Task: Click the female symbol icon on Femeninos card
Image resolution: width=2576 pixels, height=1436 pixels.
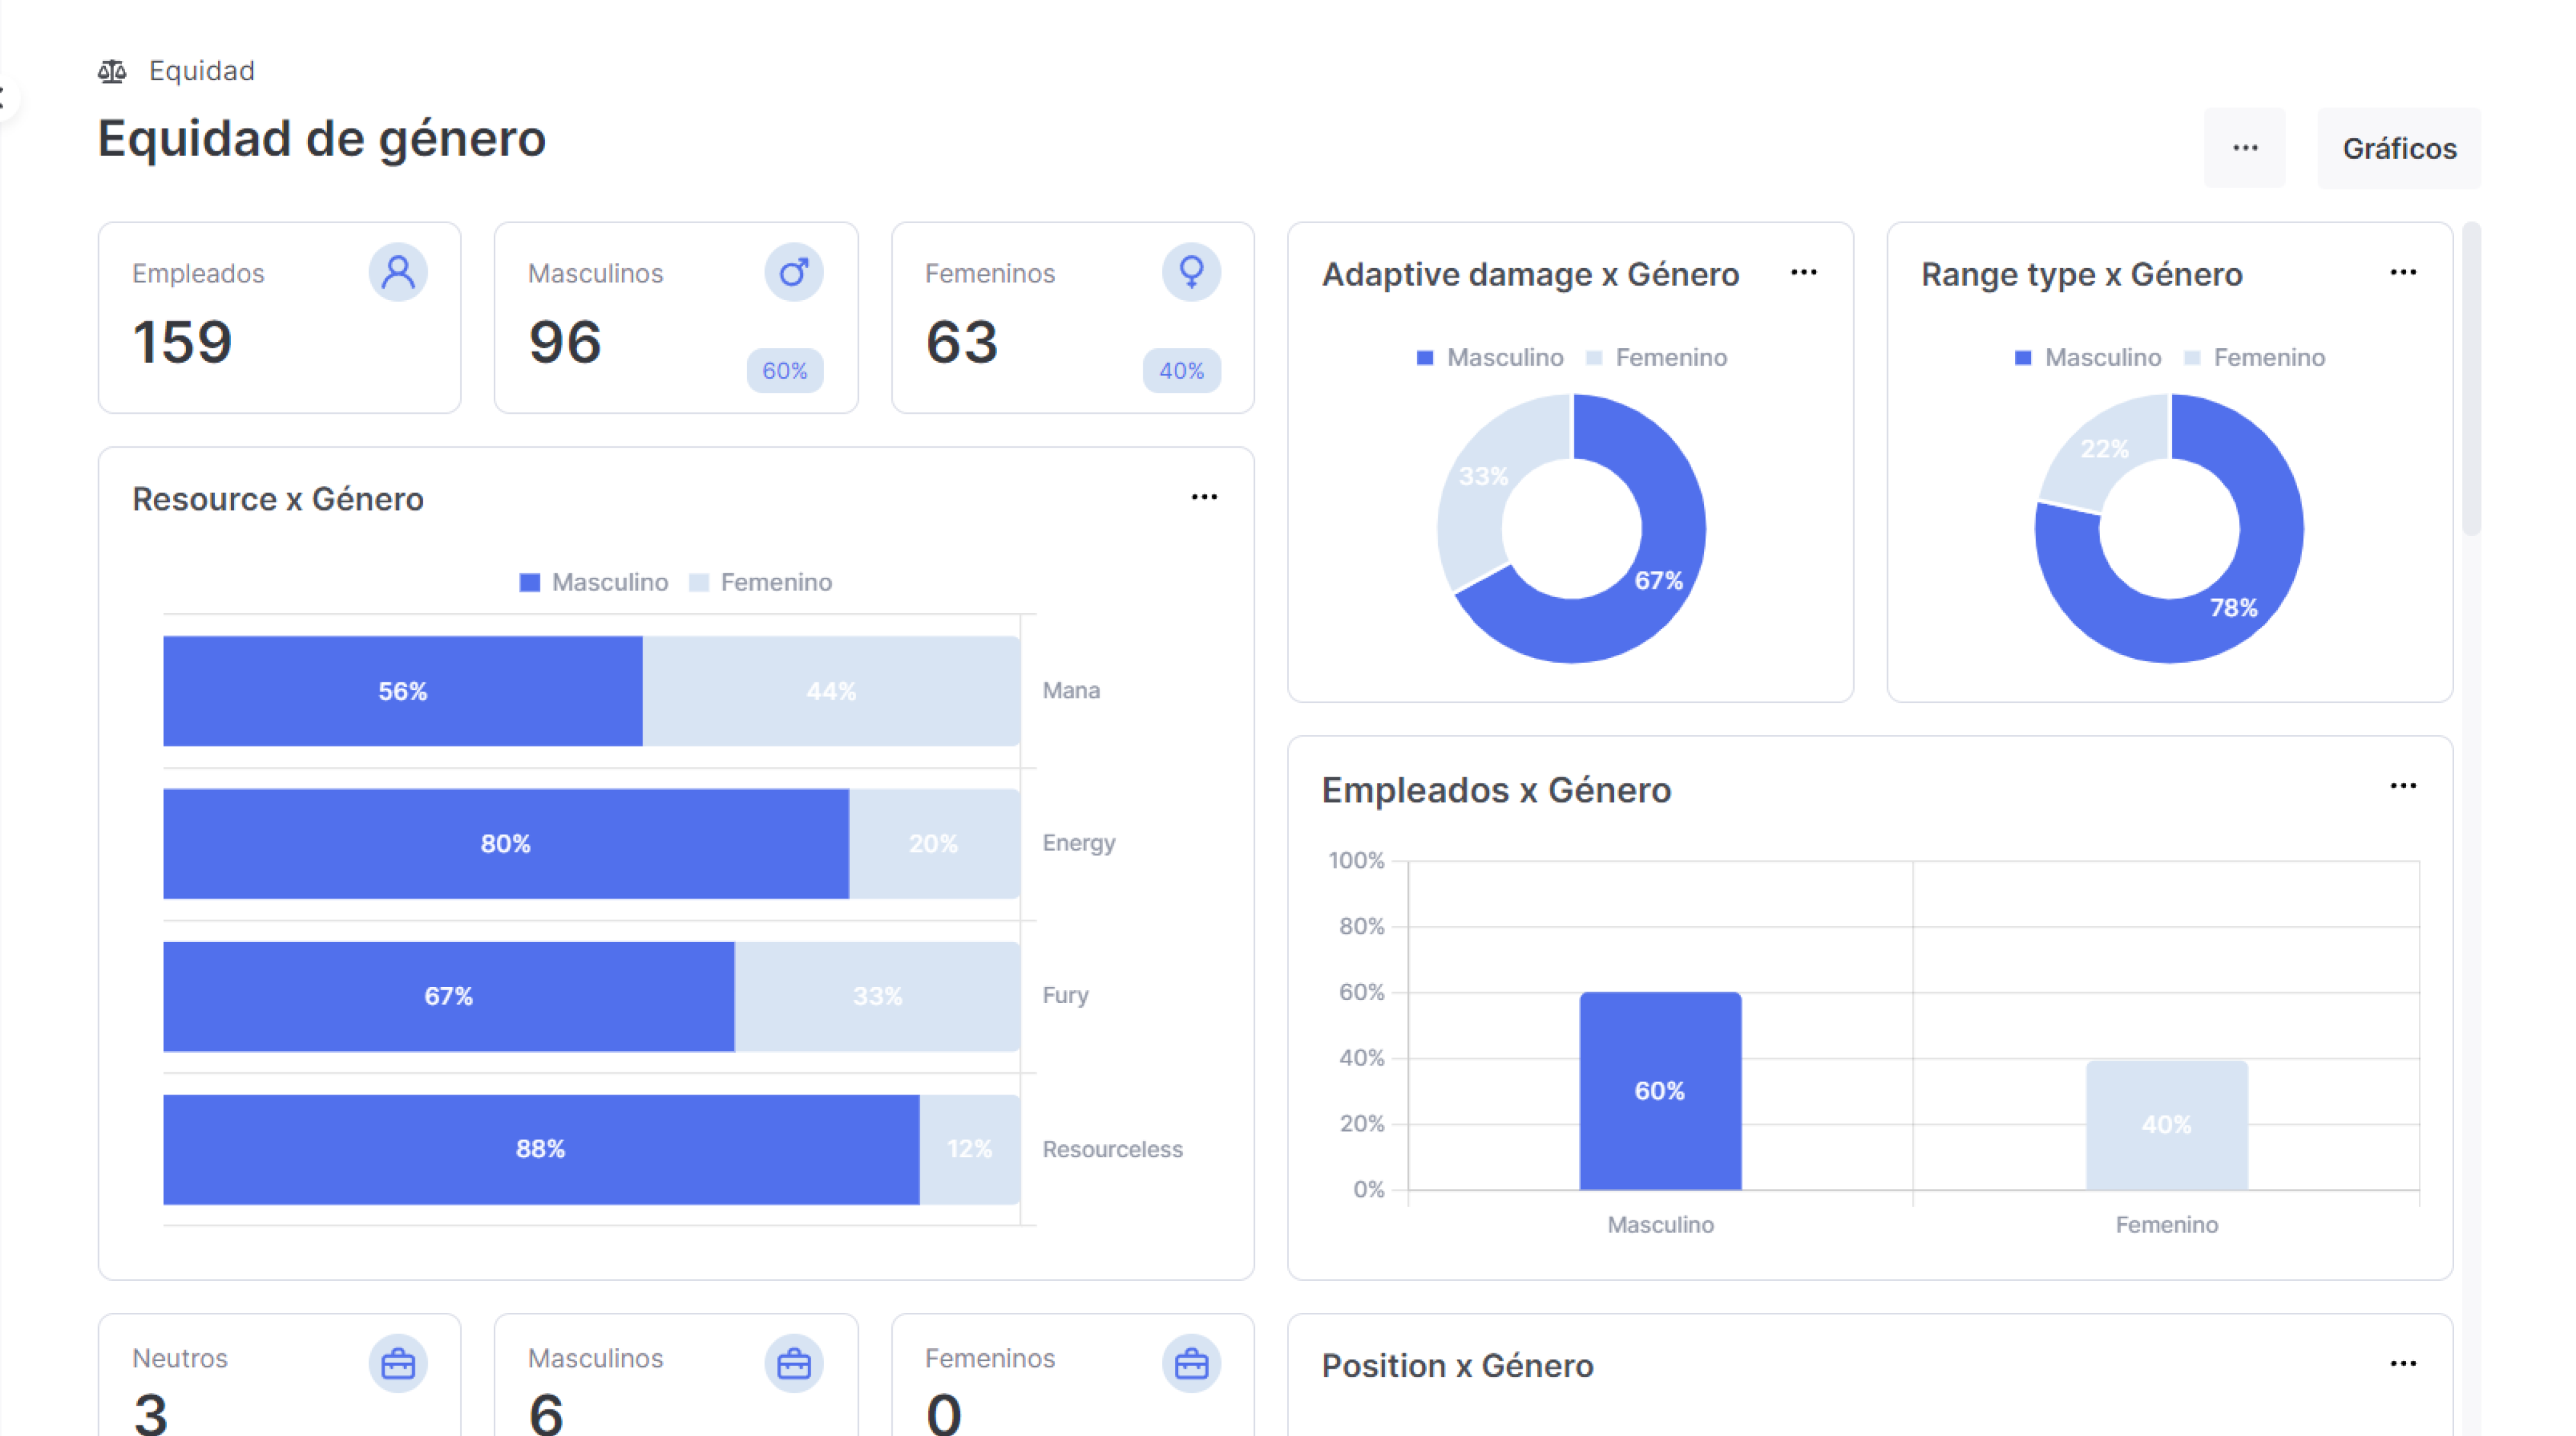Action: 1191,272
